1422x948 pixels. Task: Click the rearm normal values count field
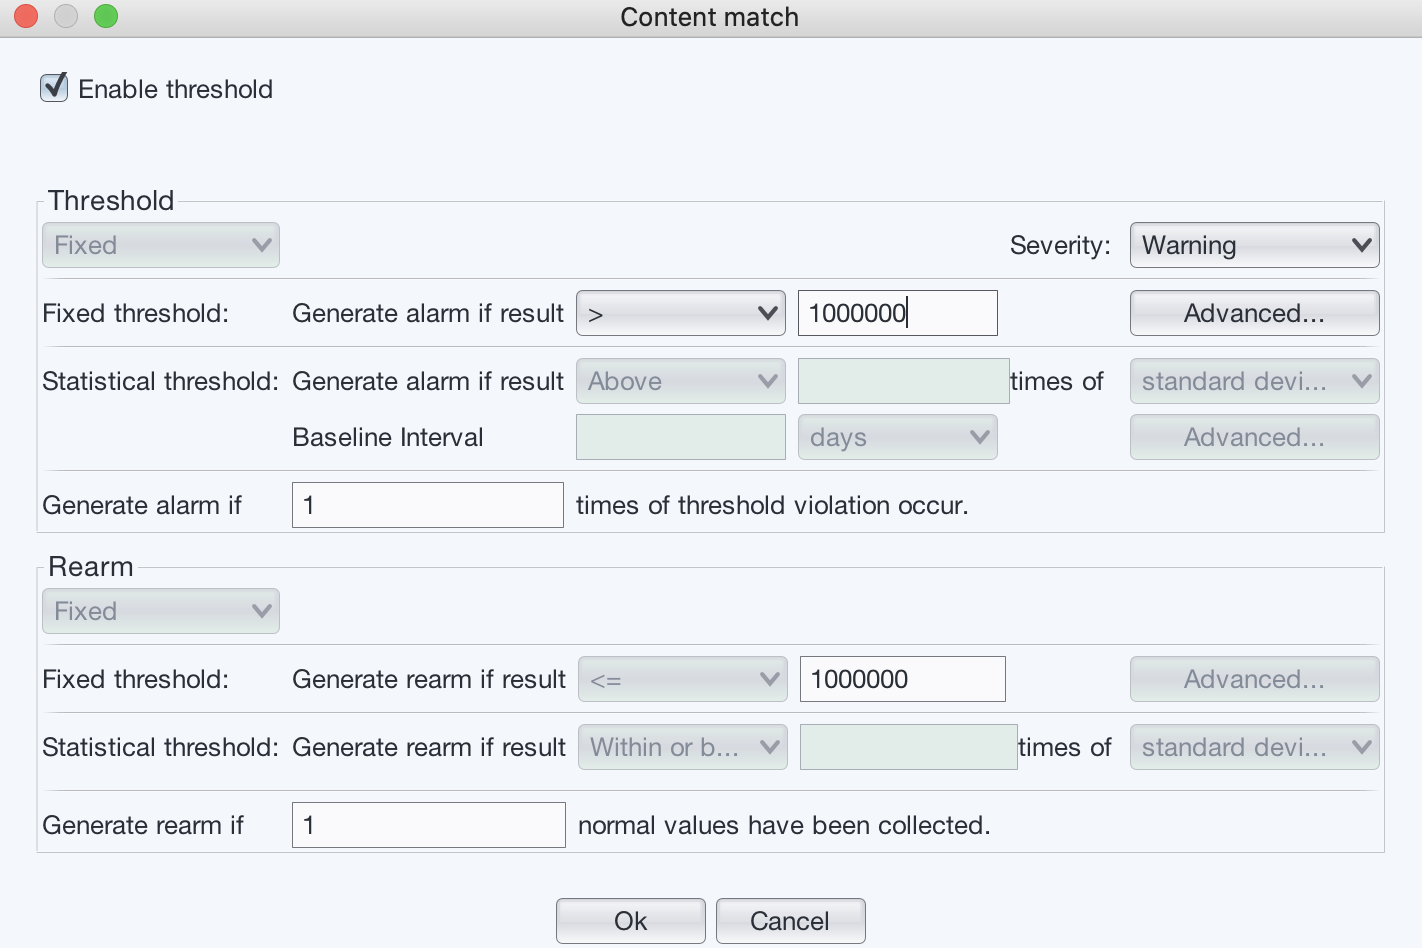[428, 825]
